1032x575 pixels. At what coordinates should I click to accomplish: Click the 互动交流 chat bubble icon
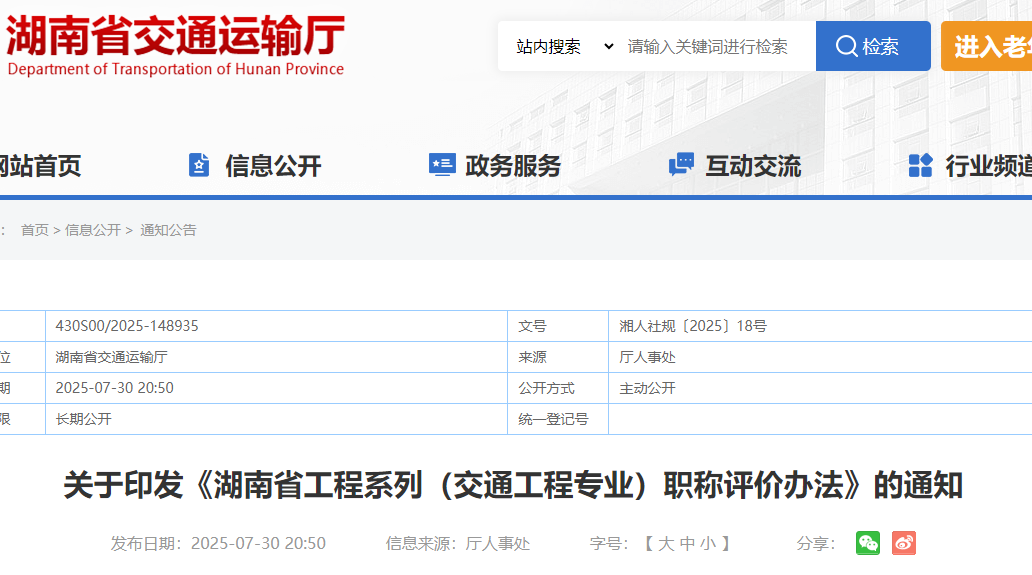[681, 165]
